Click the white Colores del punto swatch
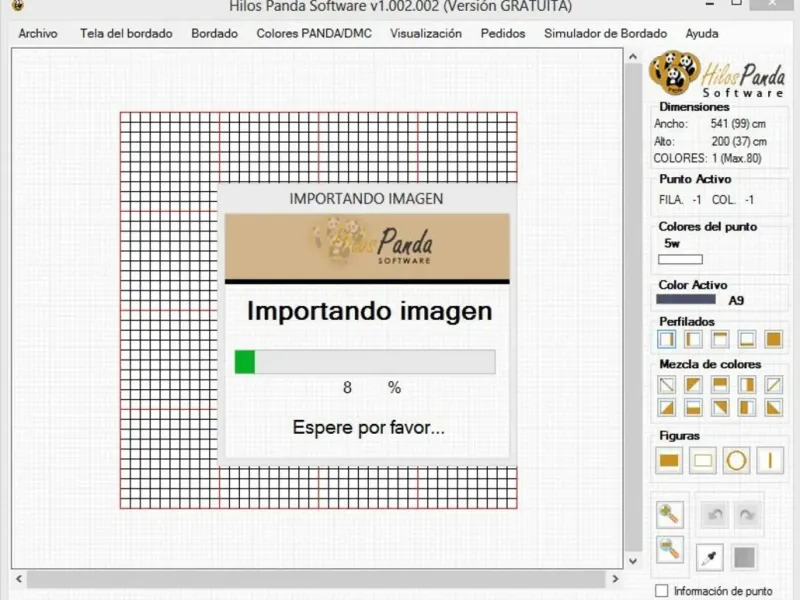This screenshot has height=600, width=800. (680, 259)
